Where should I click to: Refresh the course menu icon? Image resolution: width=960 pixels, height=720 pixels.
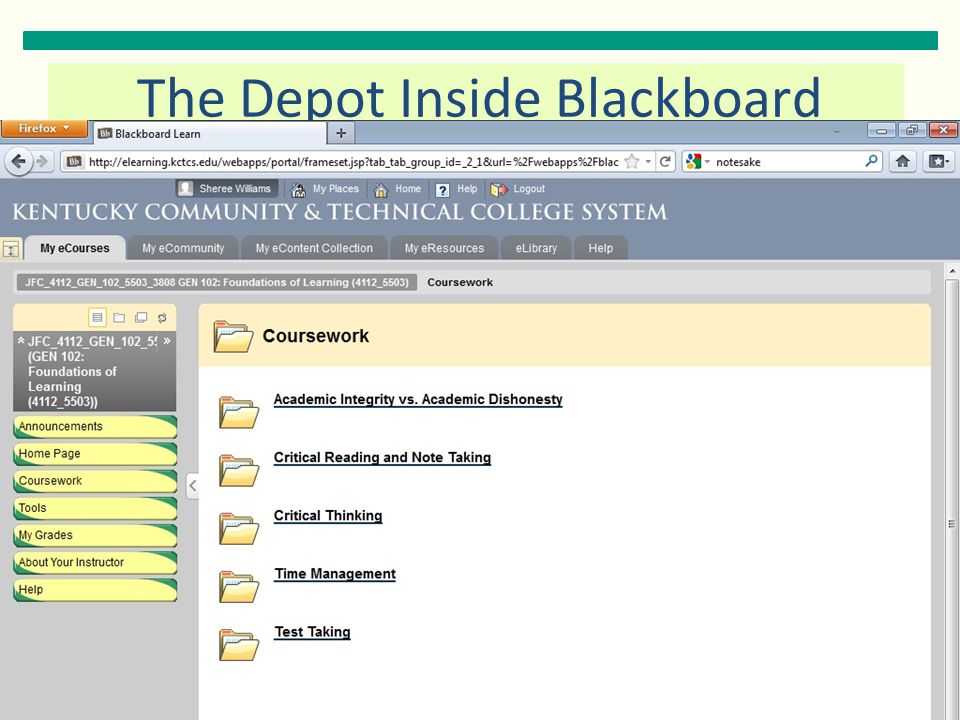[162, 318]
